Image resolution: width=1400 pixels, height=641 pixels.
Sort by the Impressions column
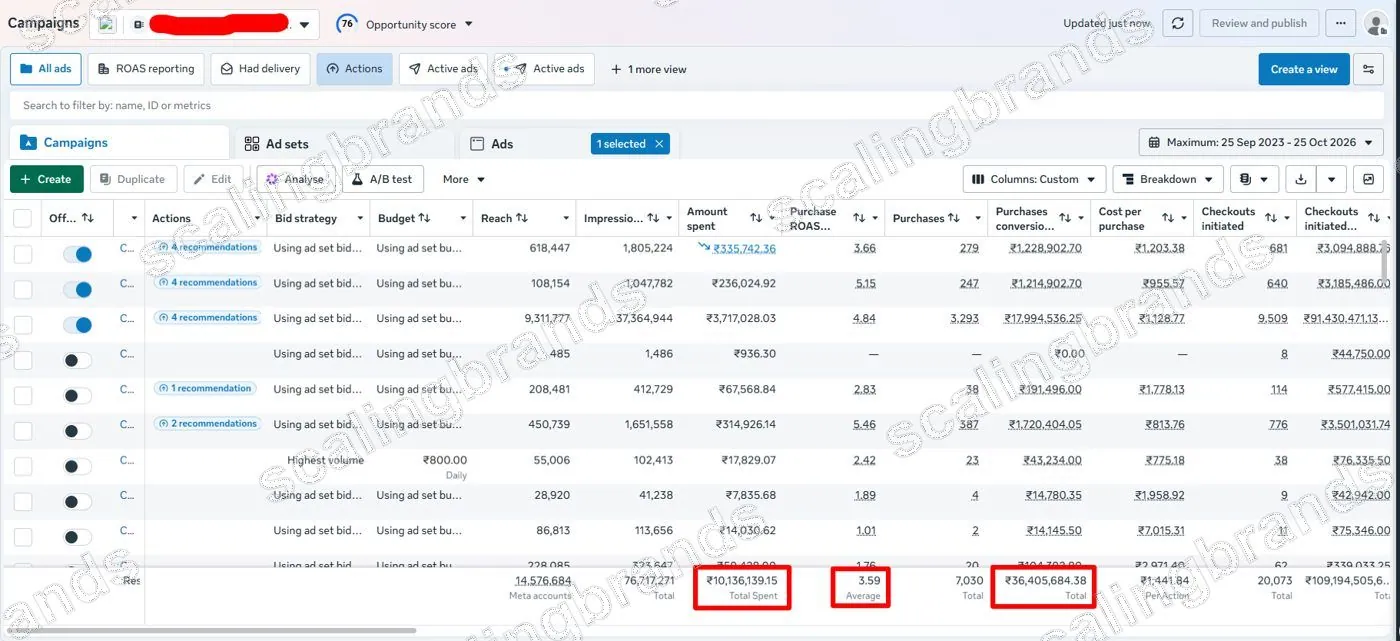[653, 218]
